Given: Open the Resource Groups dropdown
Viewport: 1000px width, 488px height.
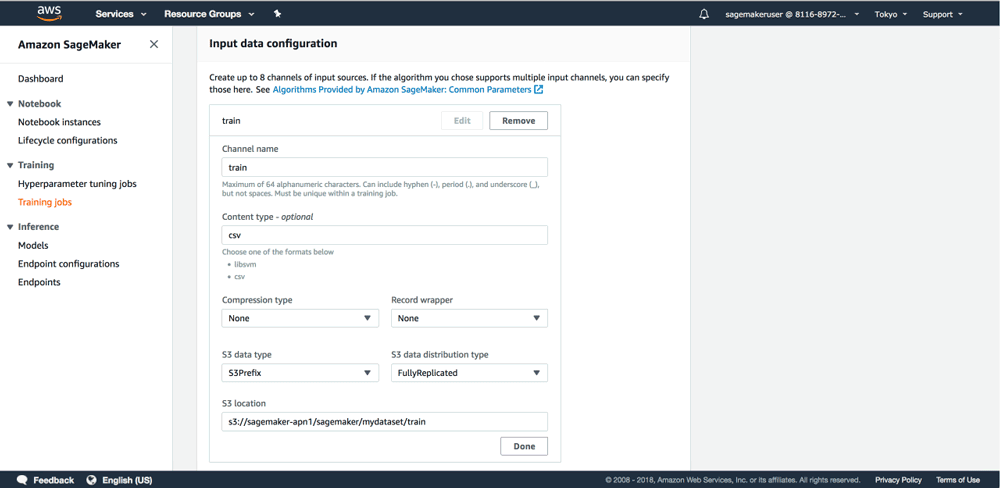Looking at the screenshot, I should [x=209, y=14].
